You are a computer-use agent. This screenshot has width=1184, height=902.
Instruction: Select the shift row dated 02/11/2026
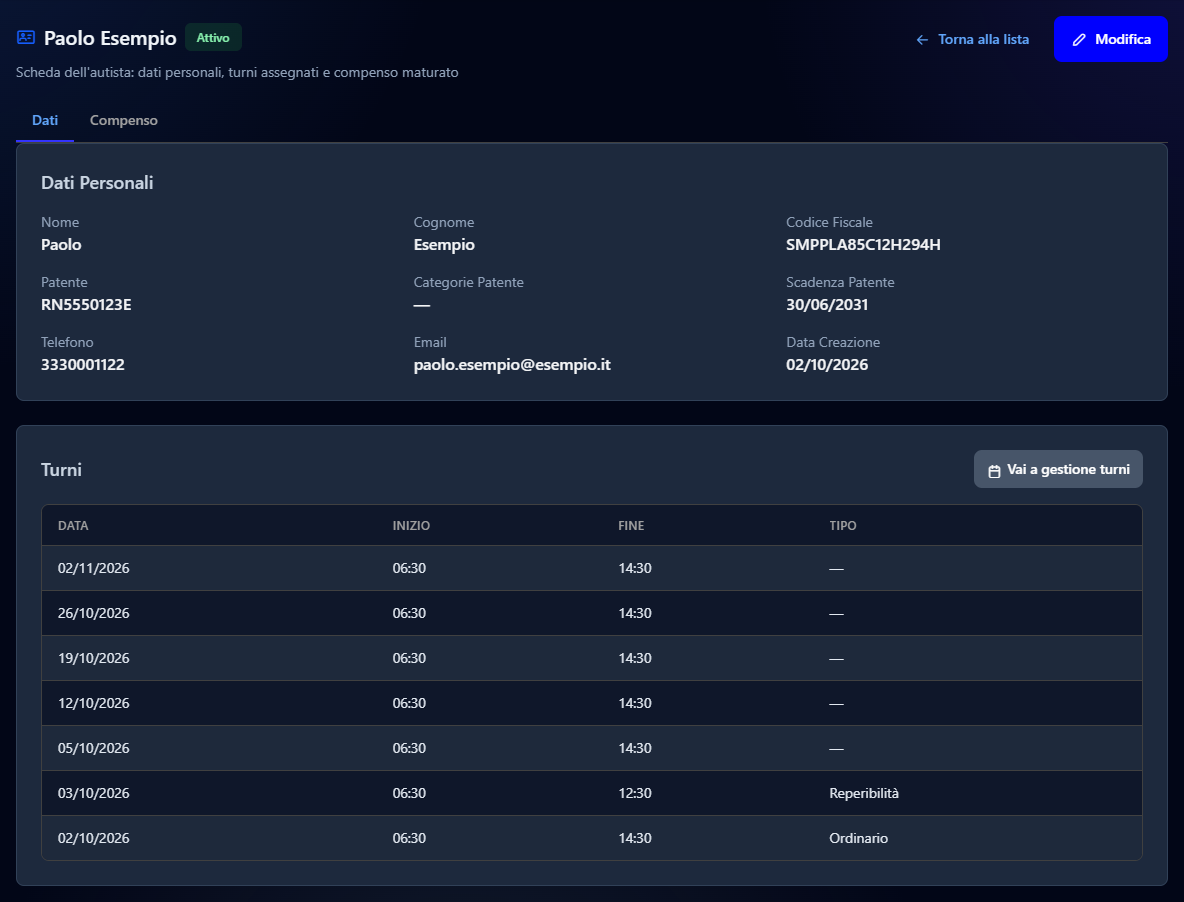[592, 568]
